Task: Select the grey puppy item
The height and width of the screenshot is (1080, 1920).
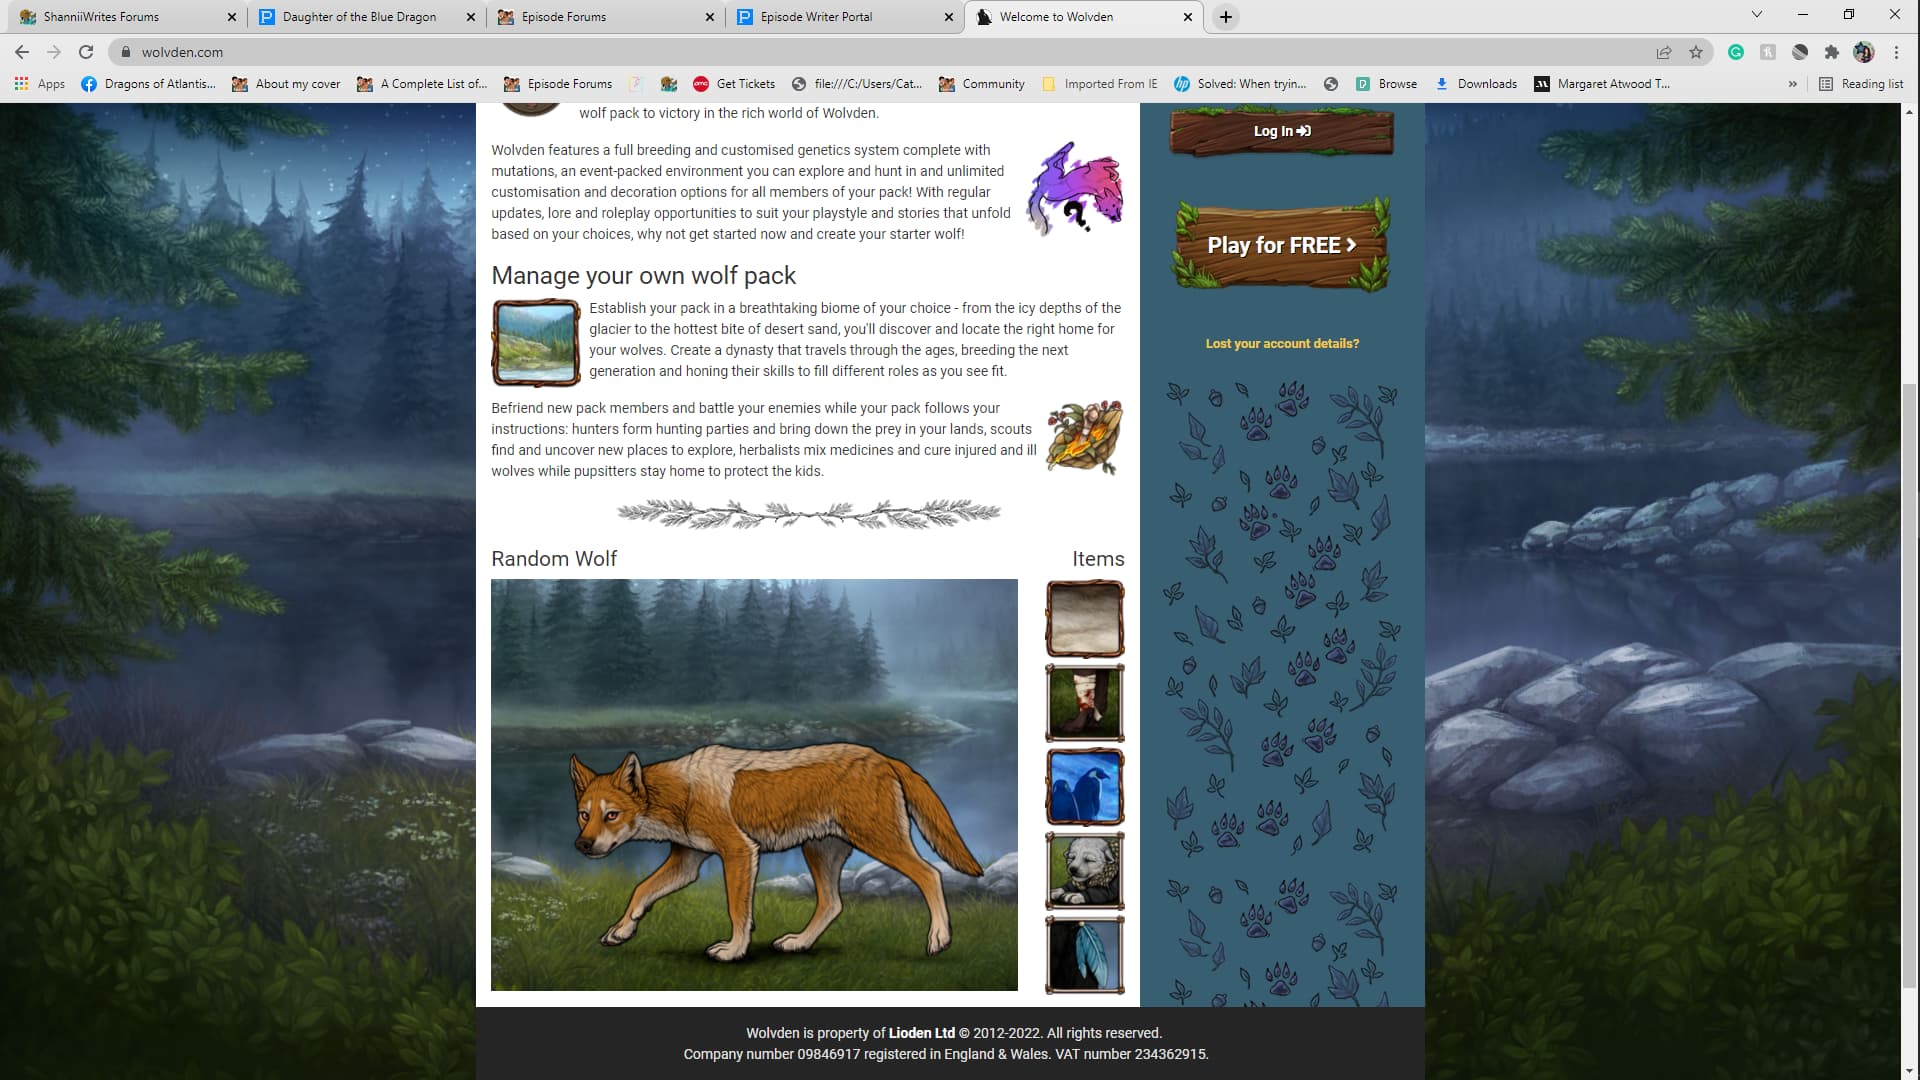Action: pos(1085,871)
